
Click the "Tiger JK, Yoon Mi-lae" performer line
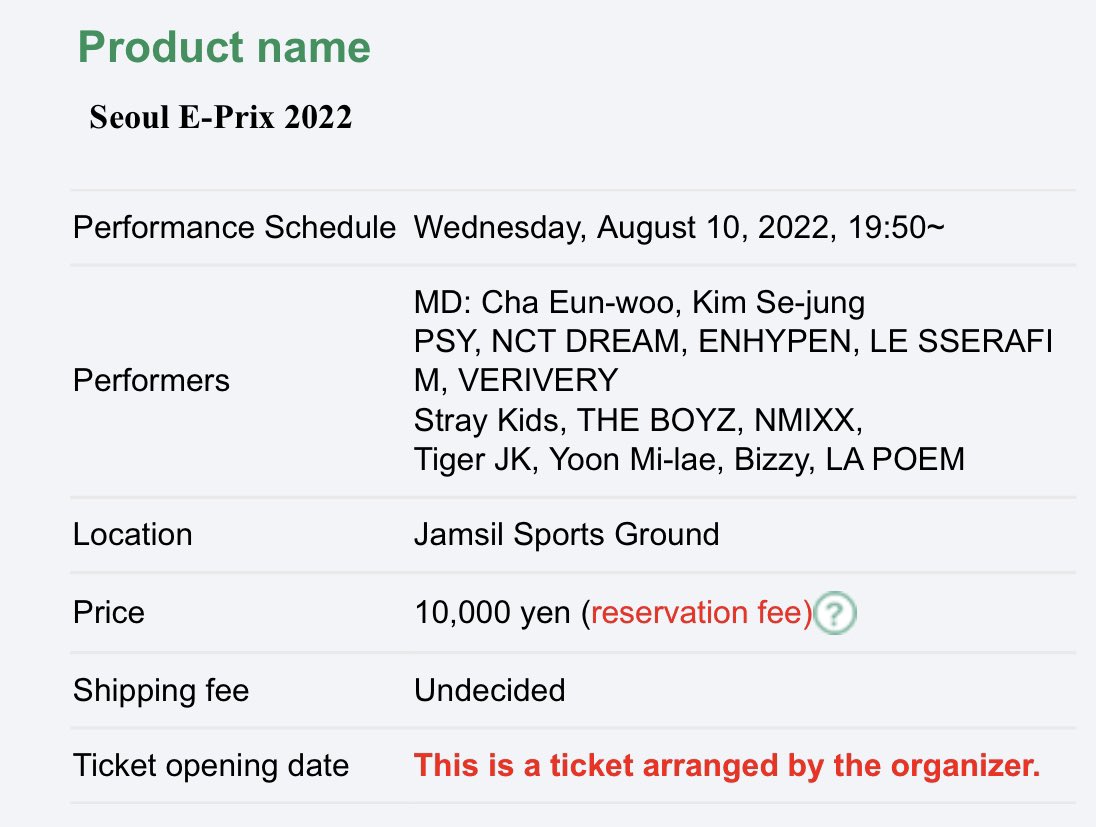pyautogui.click(x=689, y=459)
